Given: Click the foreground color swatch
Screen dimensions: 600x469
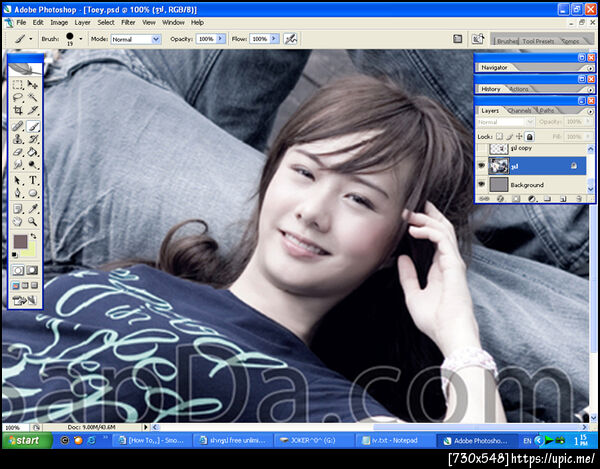Looking at the screenshot, I should tap(20, 242).
